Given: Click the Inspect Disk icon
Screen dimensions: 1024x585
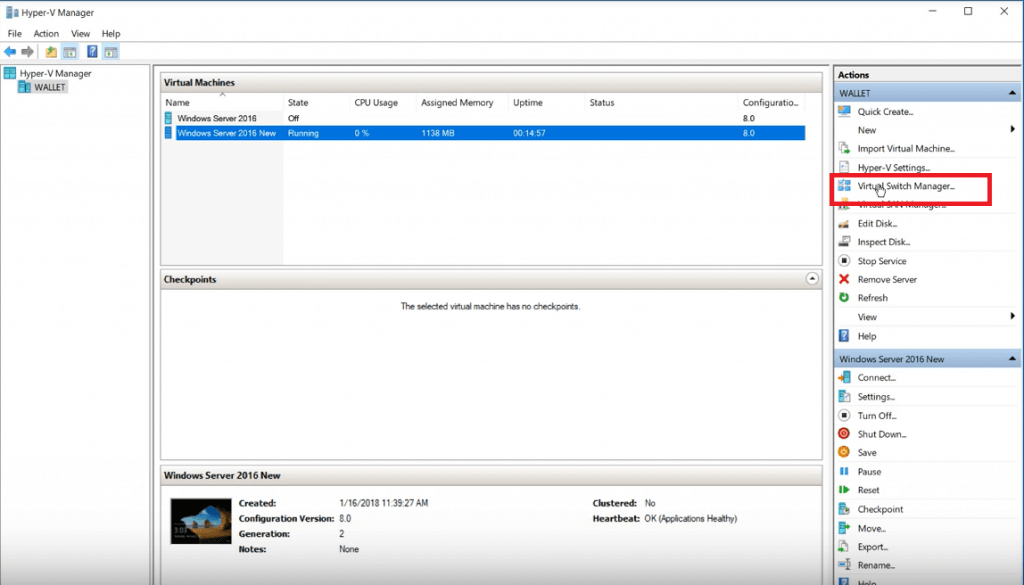Looking at the screenshot, I should pyautogui.click(x=844, y=242).
